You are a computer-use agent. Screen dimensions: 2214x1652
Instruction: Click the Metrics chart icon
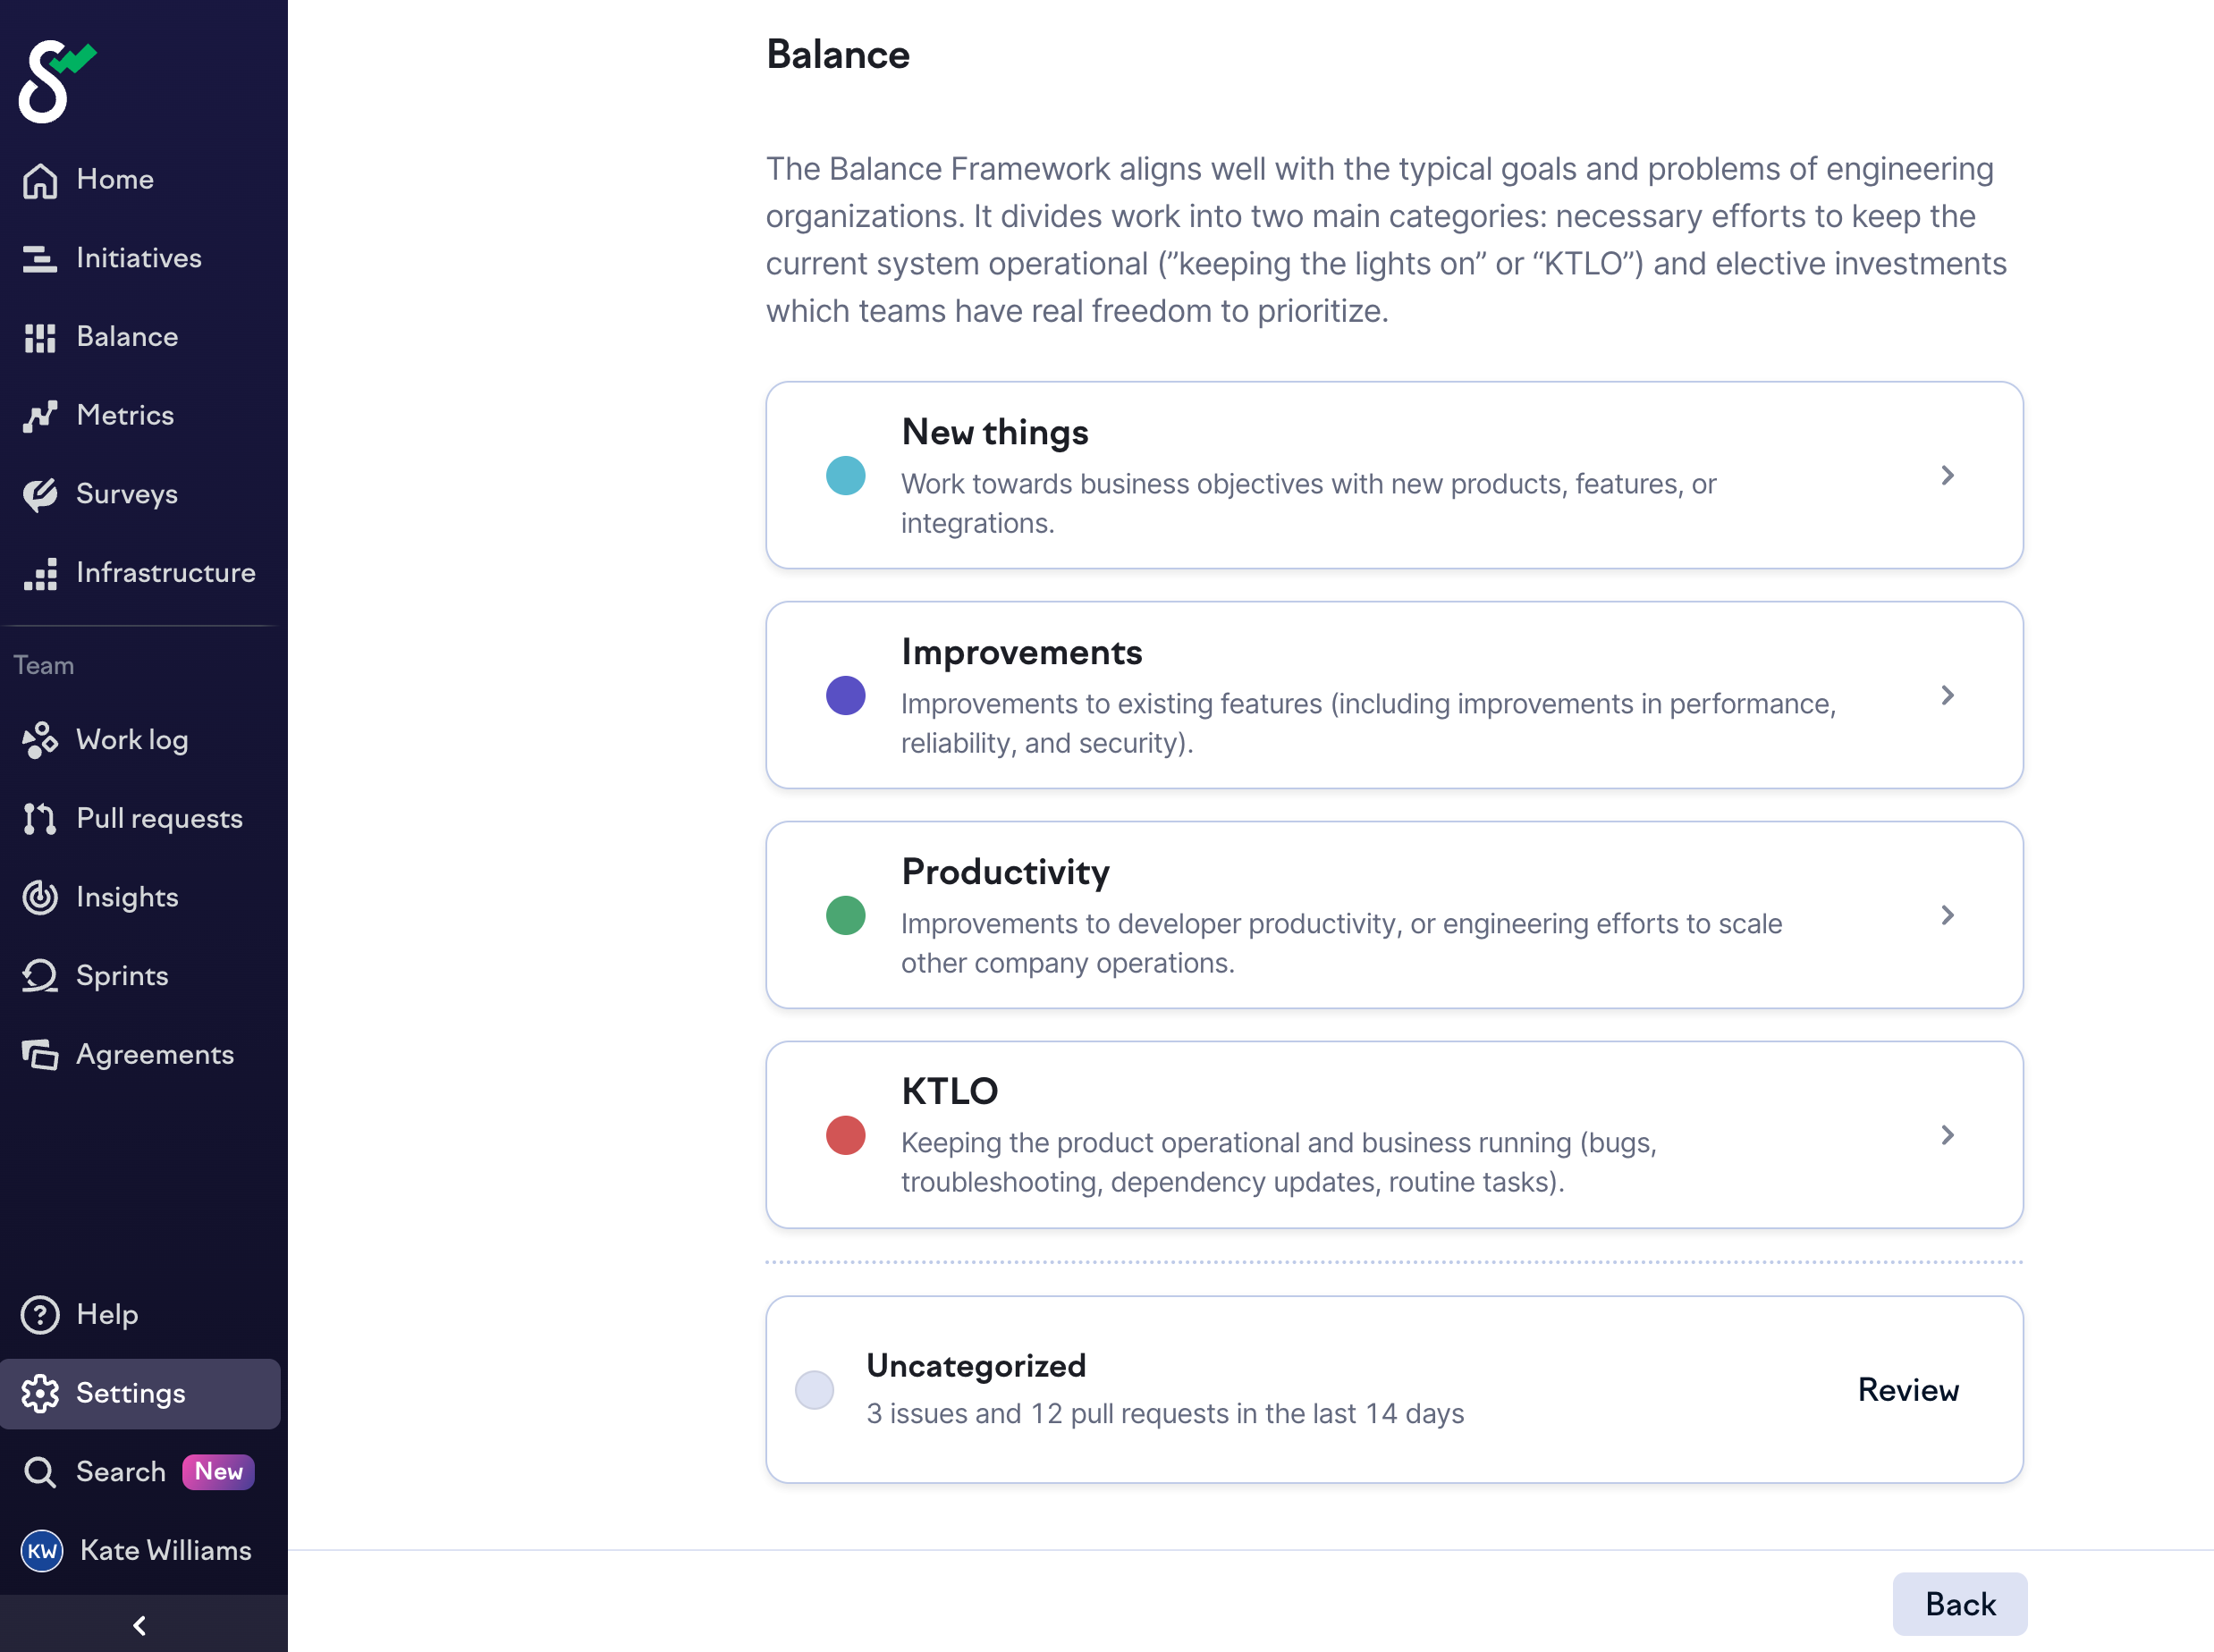pos(40,416)
